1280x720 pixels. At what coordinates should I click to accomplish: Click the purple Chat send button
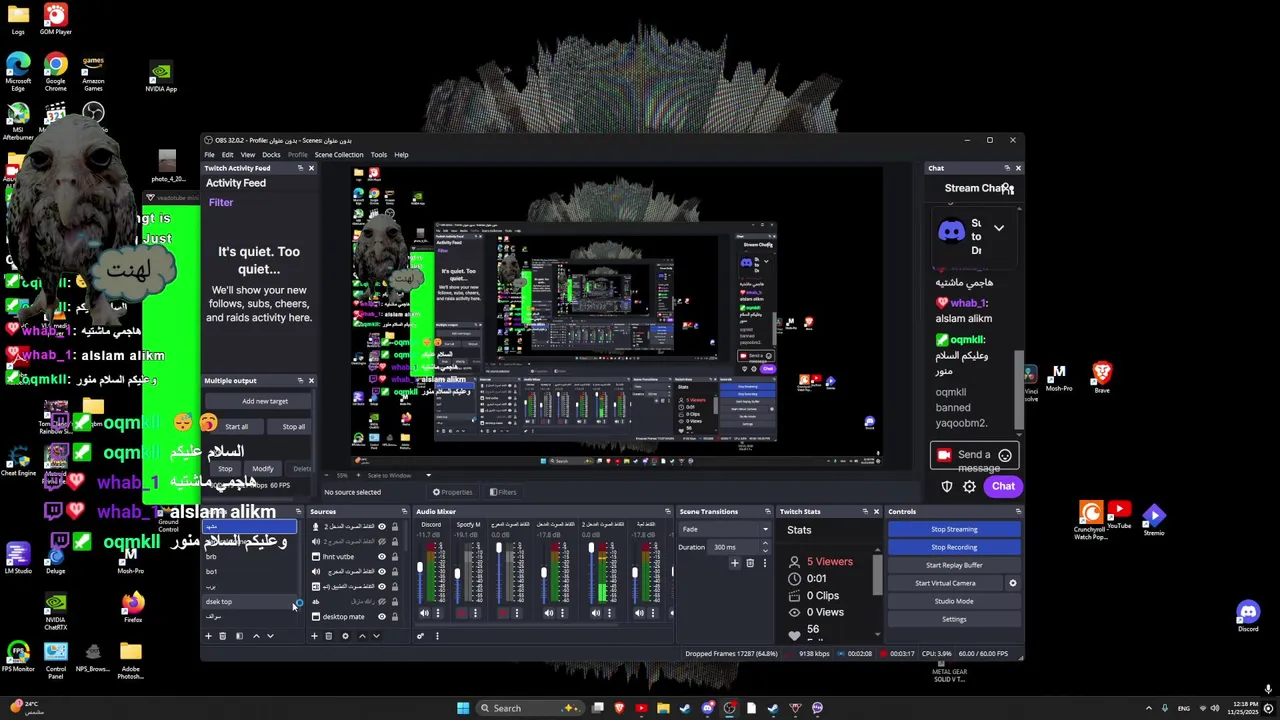[x=1003, y=486]
